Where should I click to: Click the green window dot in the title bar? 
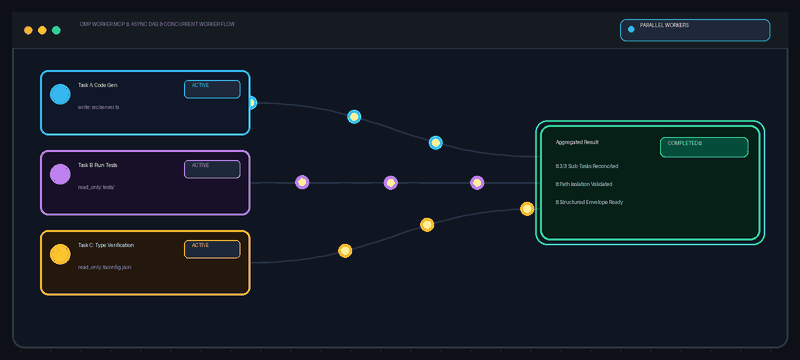click(x=56, y=30)
